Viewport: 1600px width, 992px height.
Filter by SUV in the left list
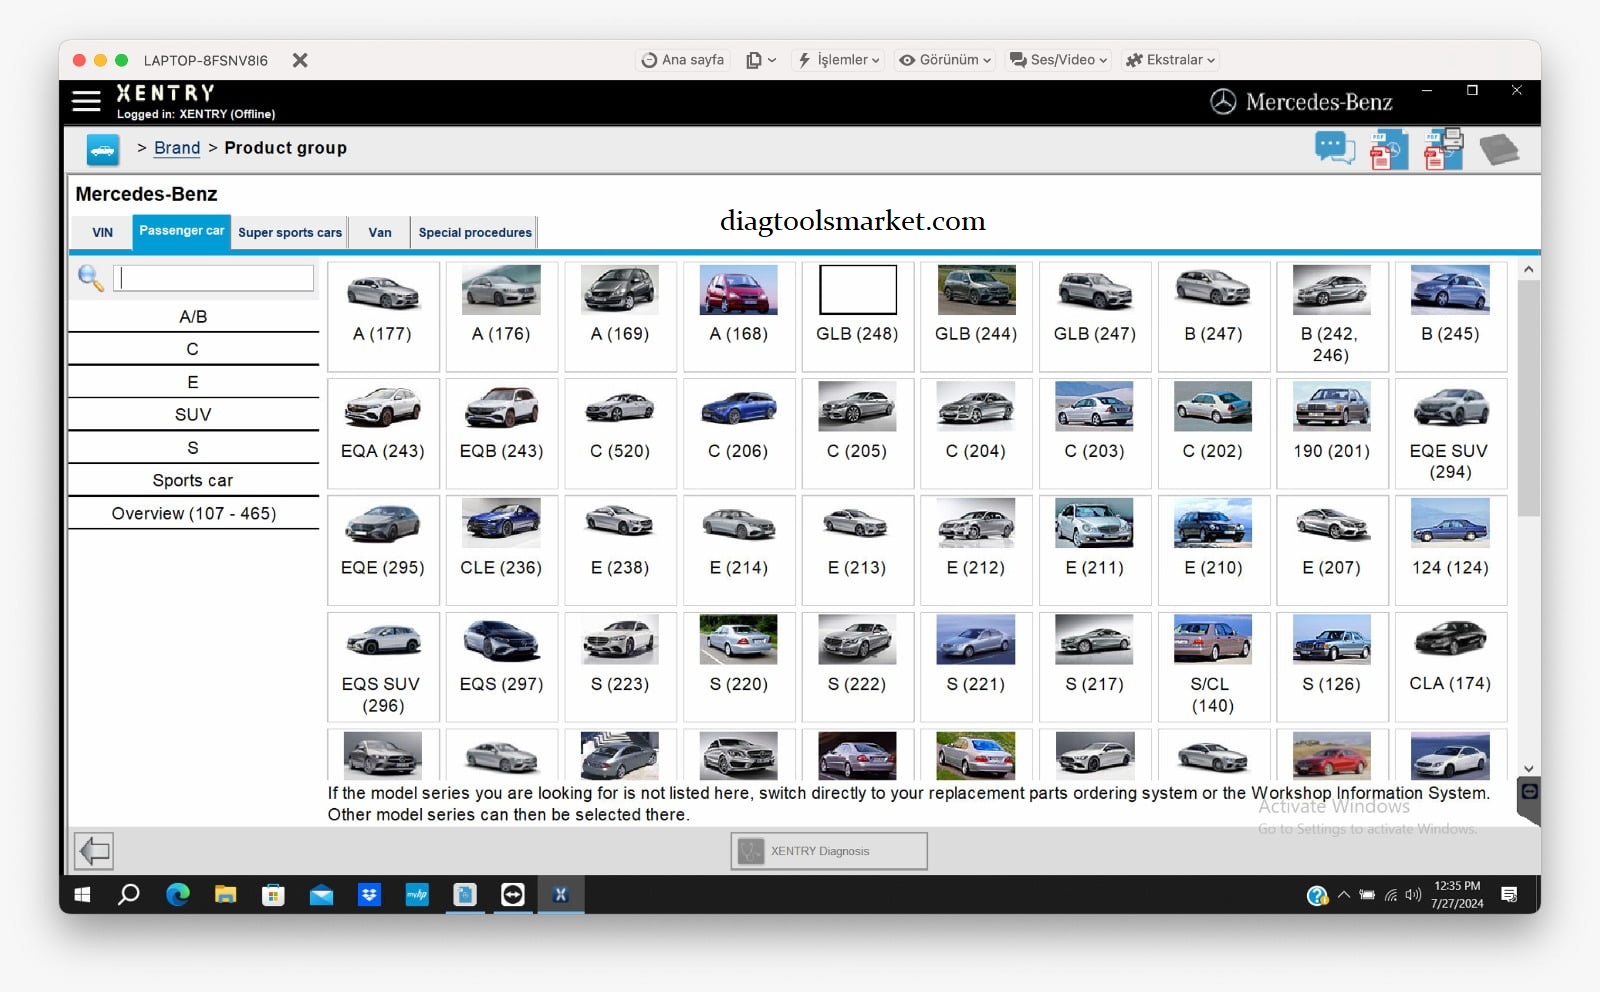(193, 415)
